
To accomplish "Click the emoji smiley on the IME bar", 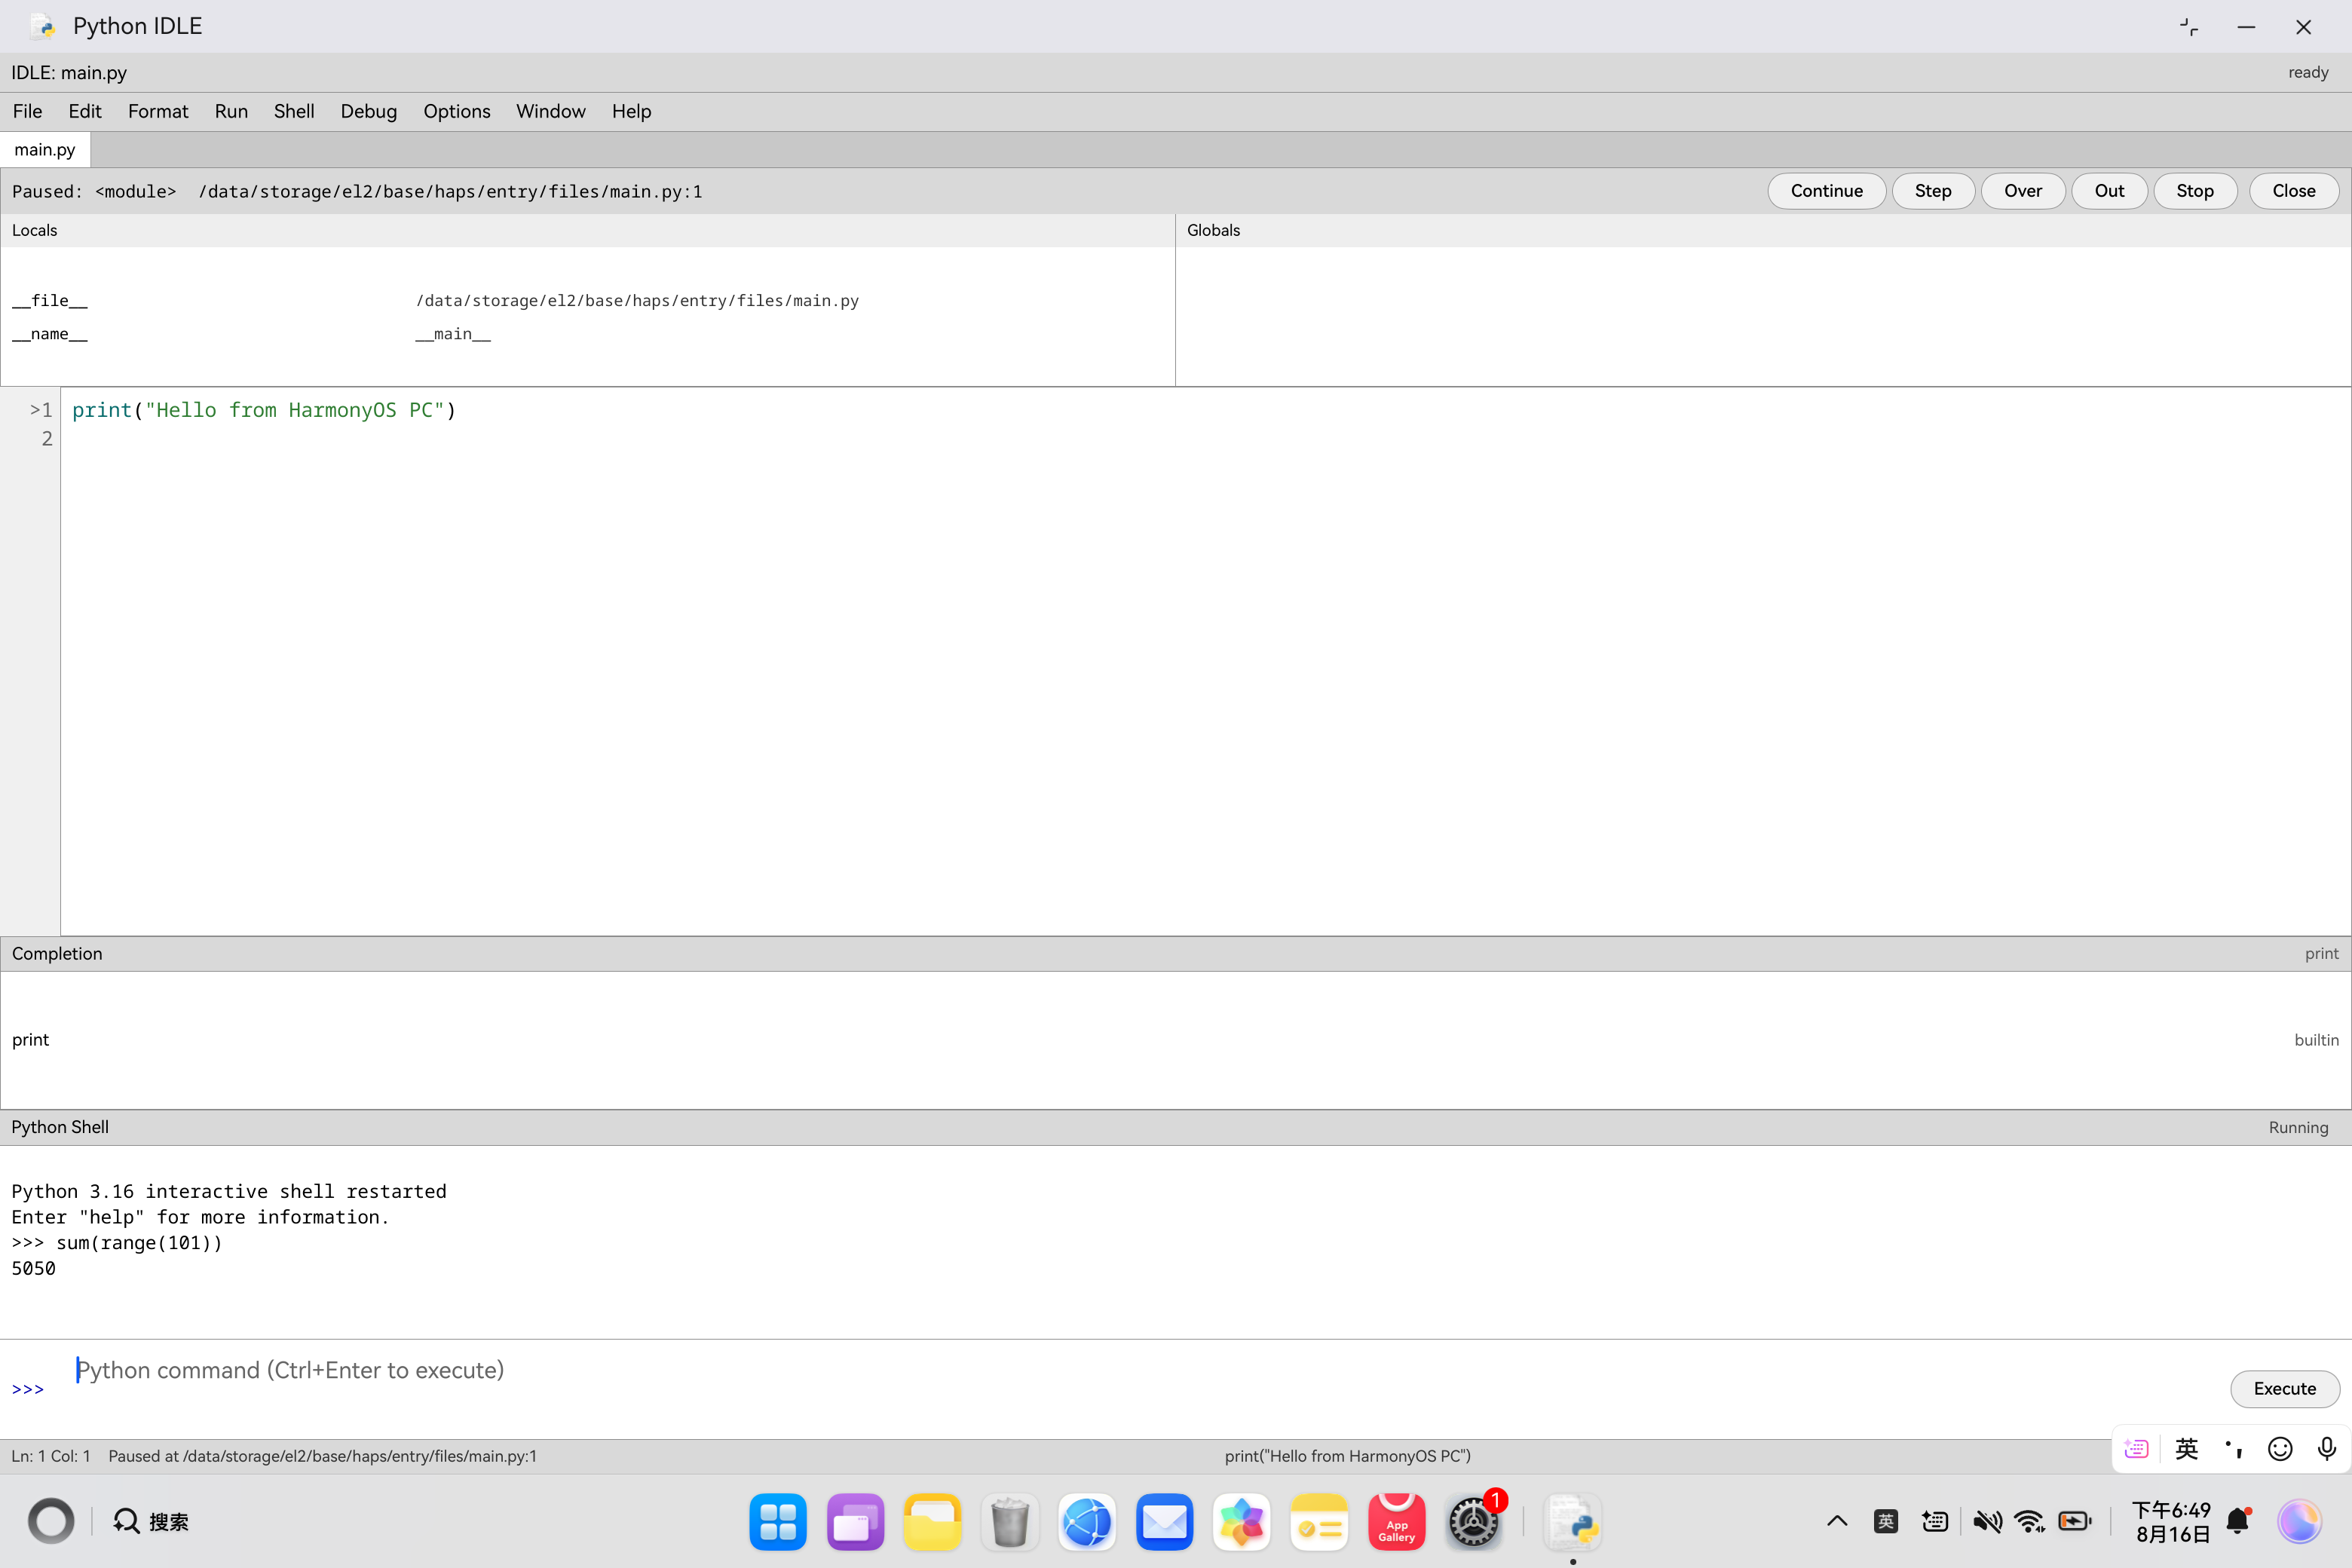I will 2280,1449.
